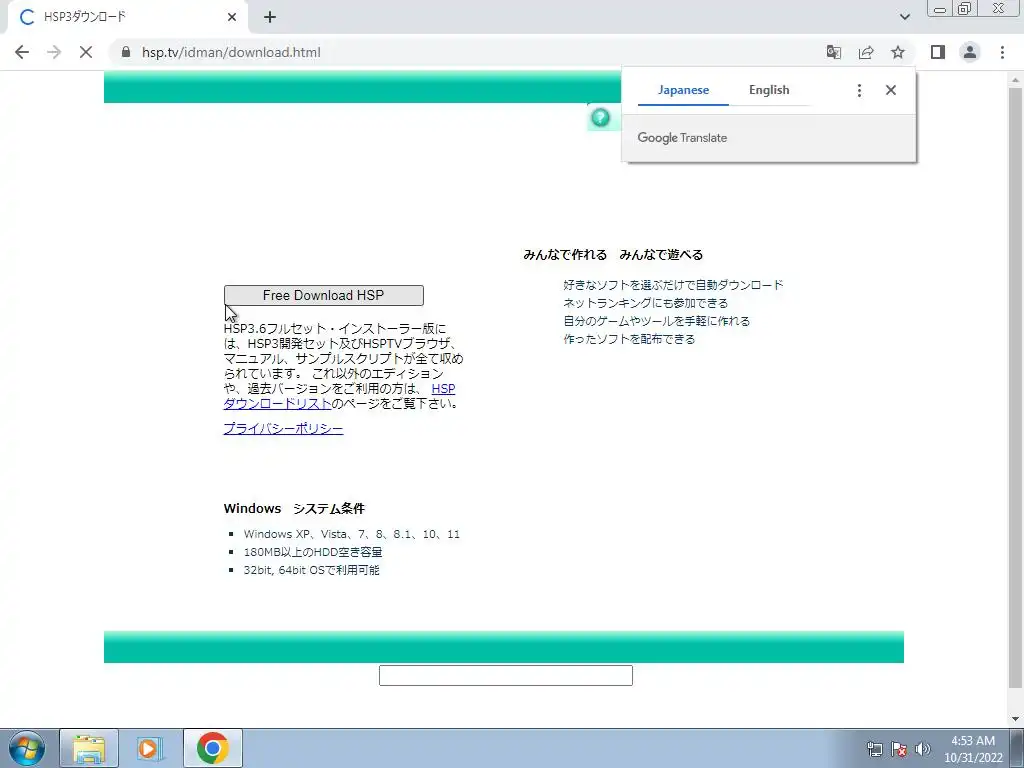Viewport: 1024px width, 768px height.
Task: Open translate popup options menu
Action: pyautogui.click(x=859, y=90)
